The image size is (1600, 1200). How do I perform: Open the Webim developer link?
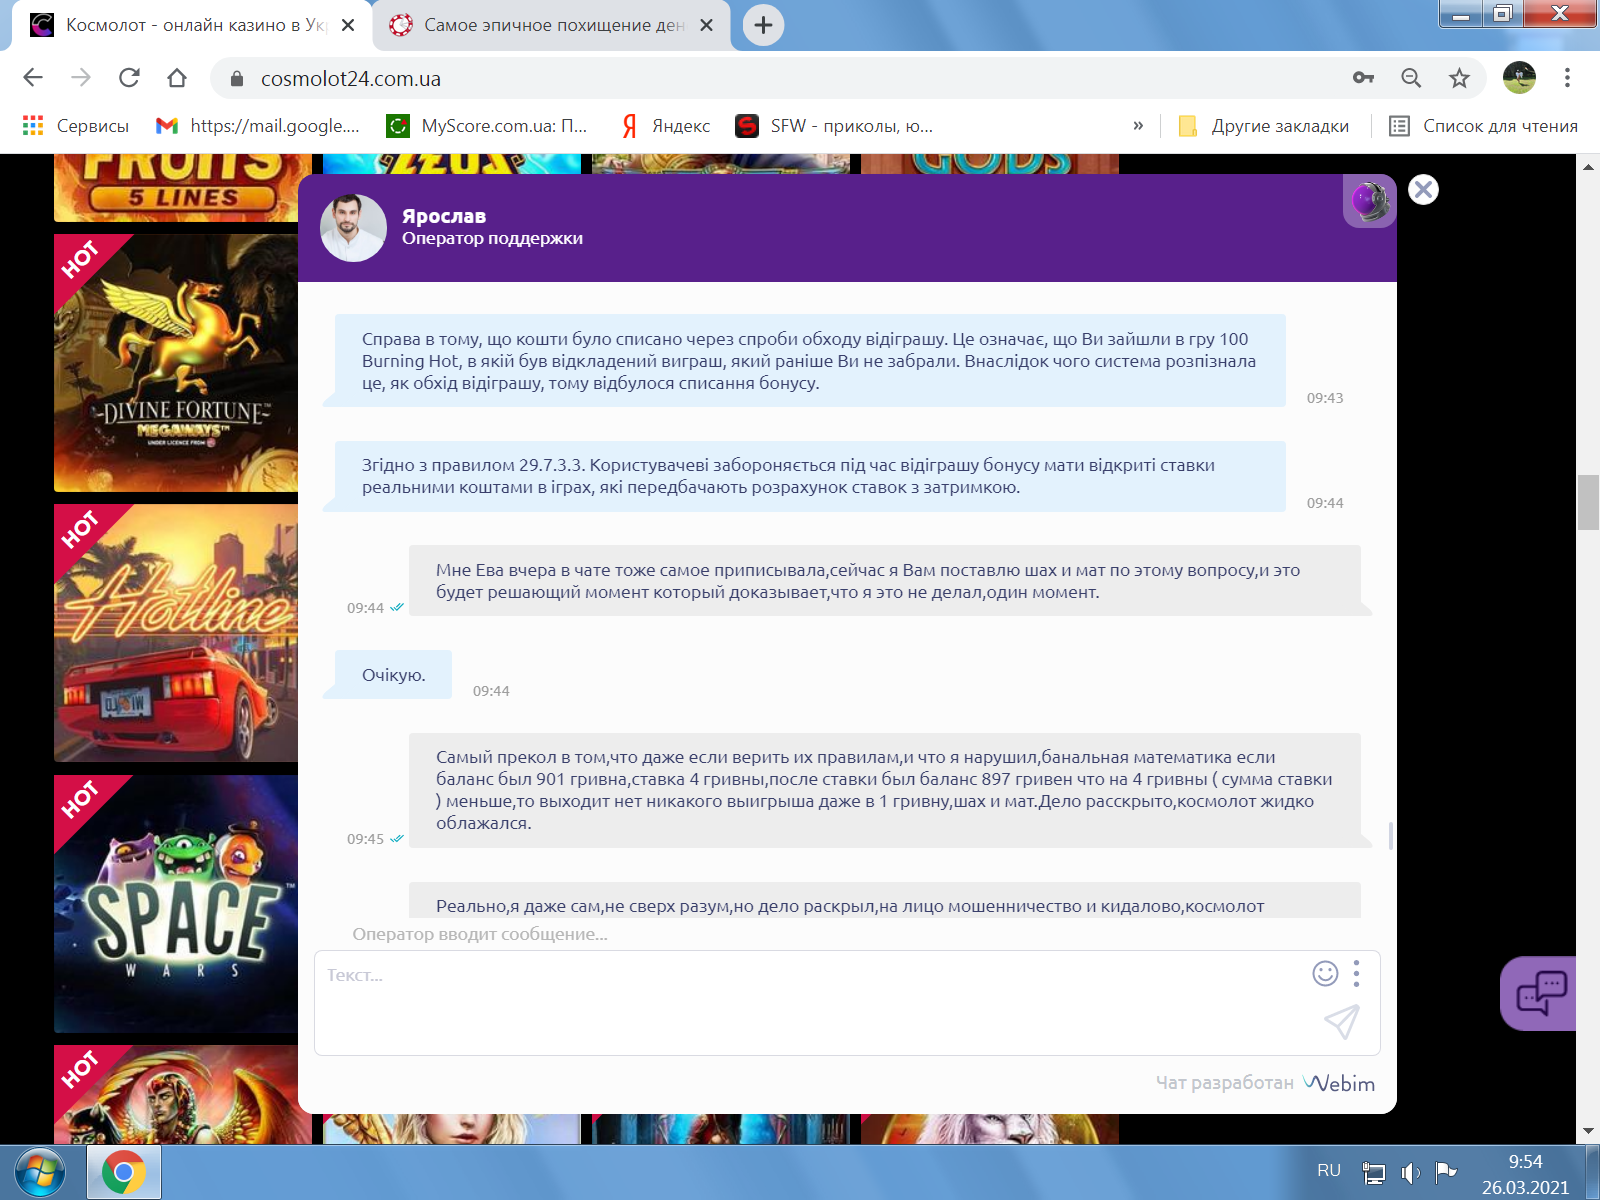click(1338, 1083)
